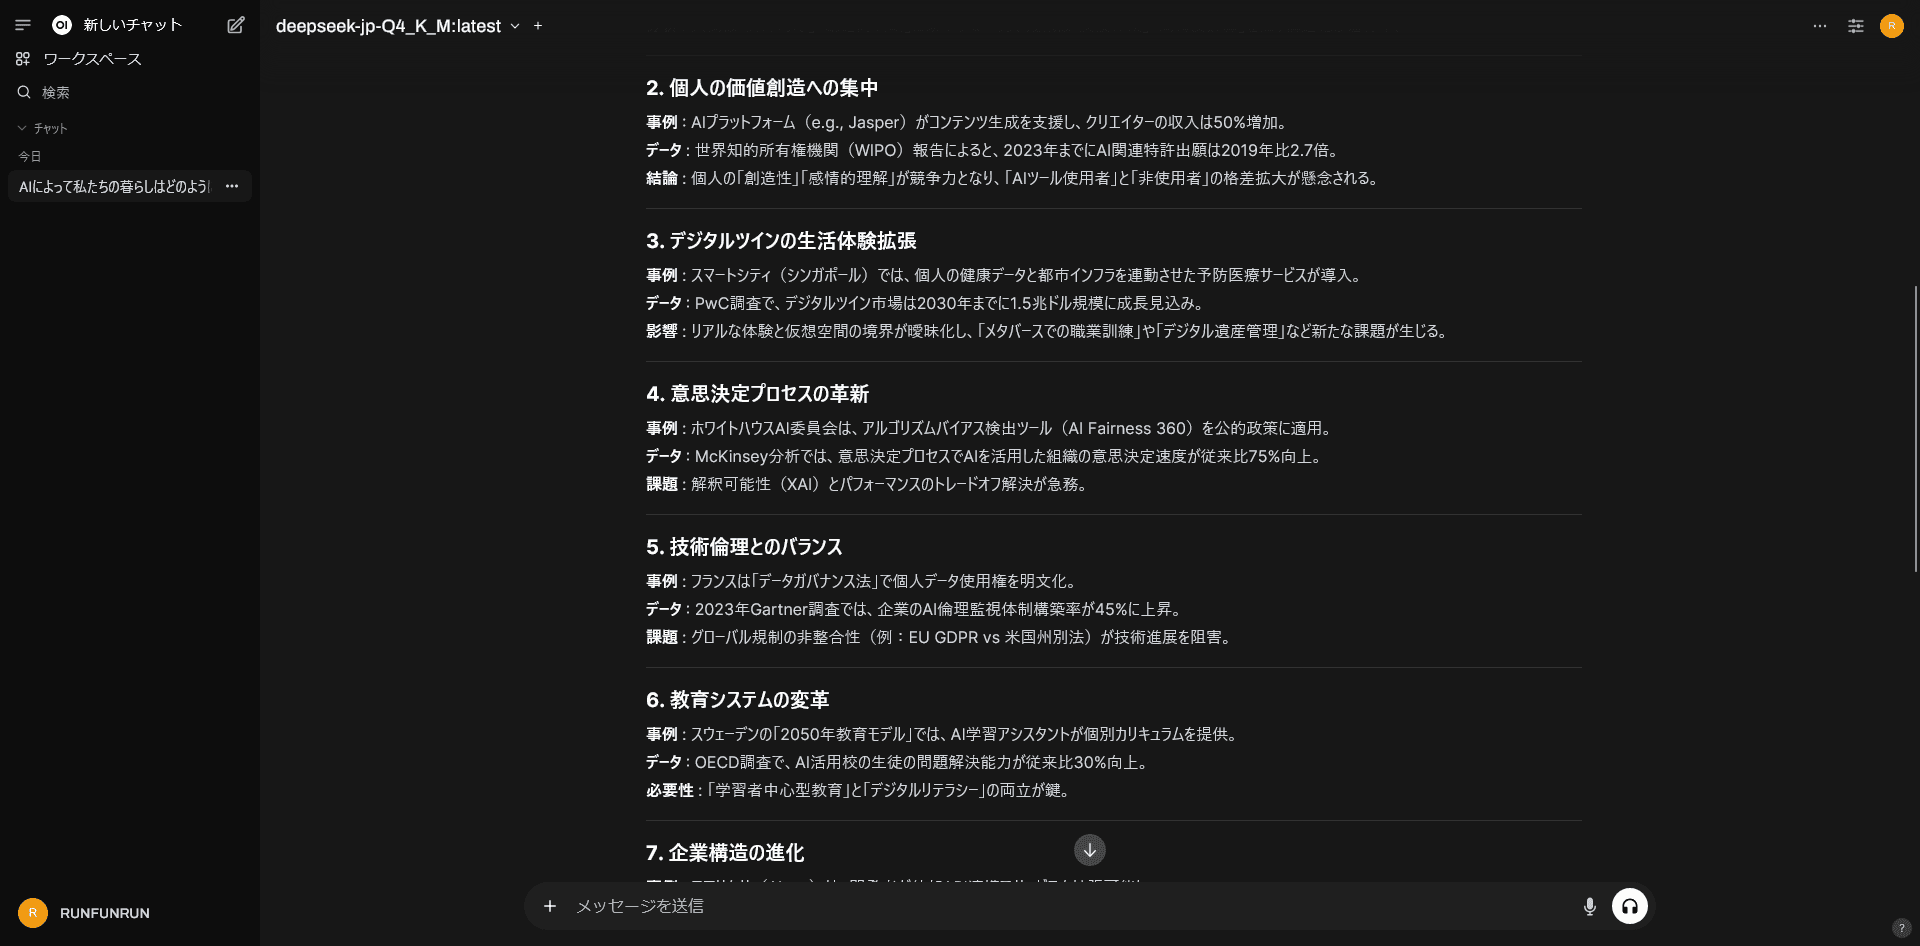
Task: Open user avatar menu at top right
Action: (x=1892, y=26)
